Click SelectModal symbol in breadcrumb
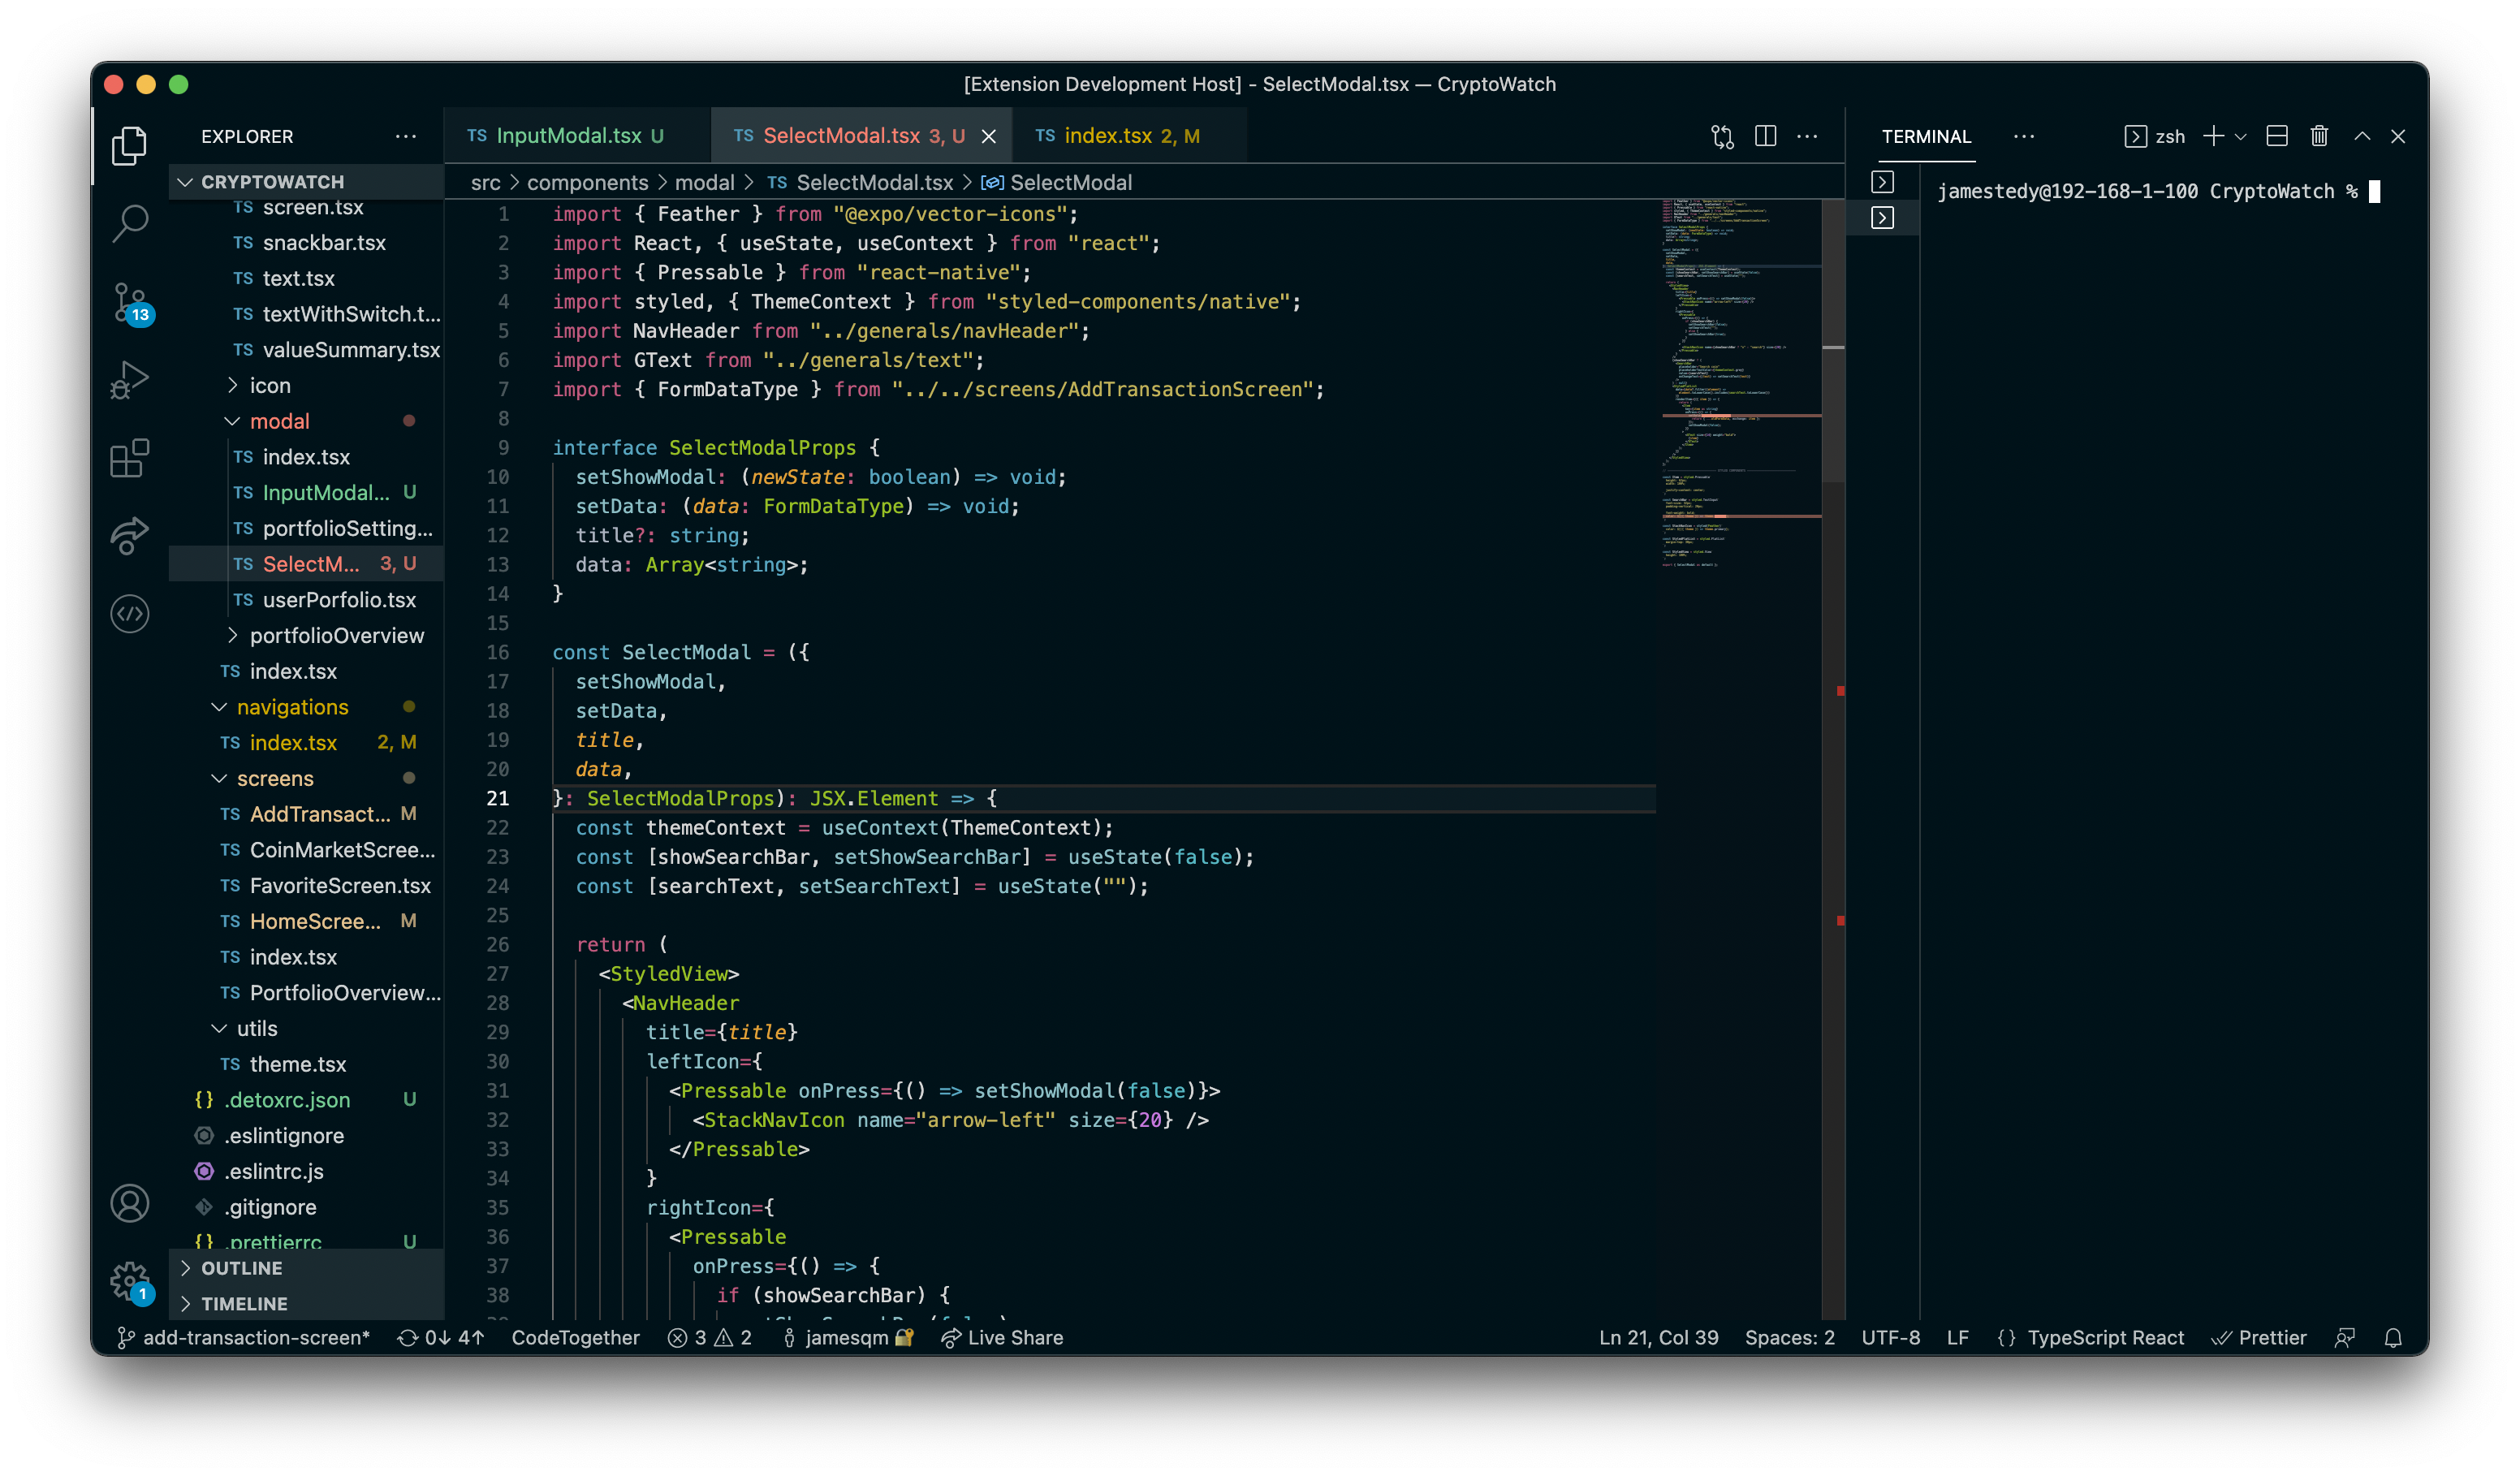The width and height of the screenshot is (2520, 1476). click(x=1058, y=182)
